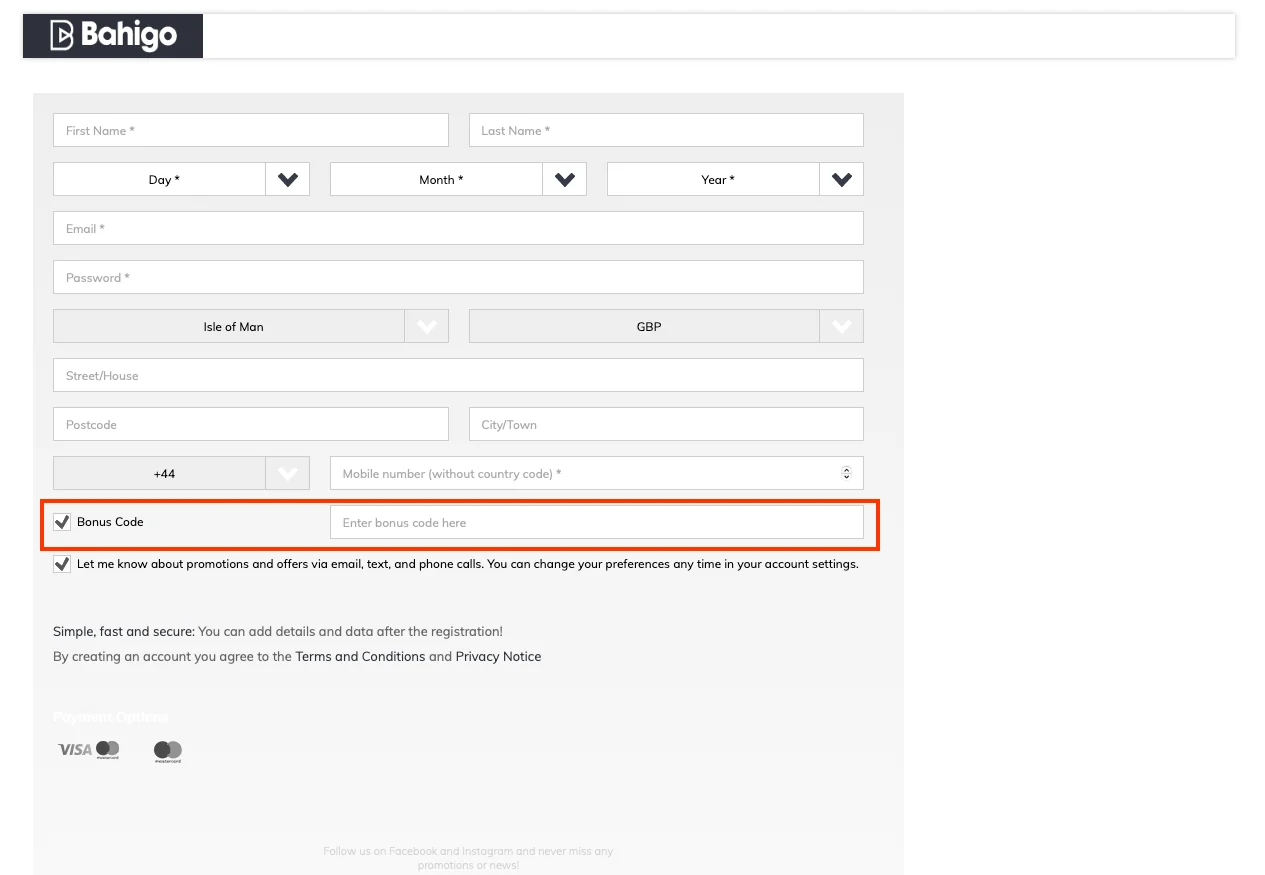Uncheck the Bonus Code checkbox
This screenshot has width=1265, height=875.
62,522
